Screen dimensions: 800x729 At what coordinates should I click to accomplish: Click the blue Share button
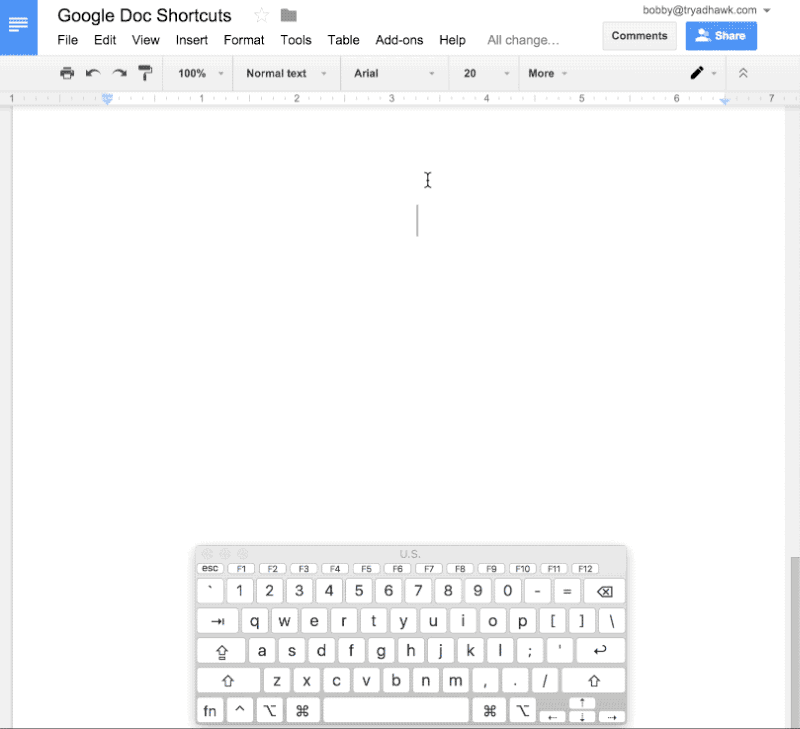[721, 36]
